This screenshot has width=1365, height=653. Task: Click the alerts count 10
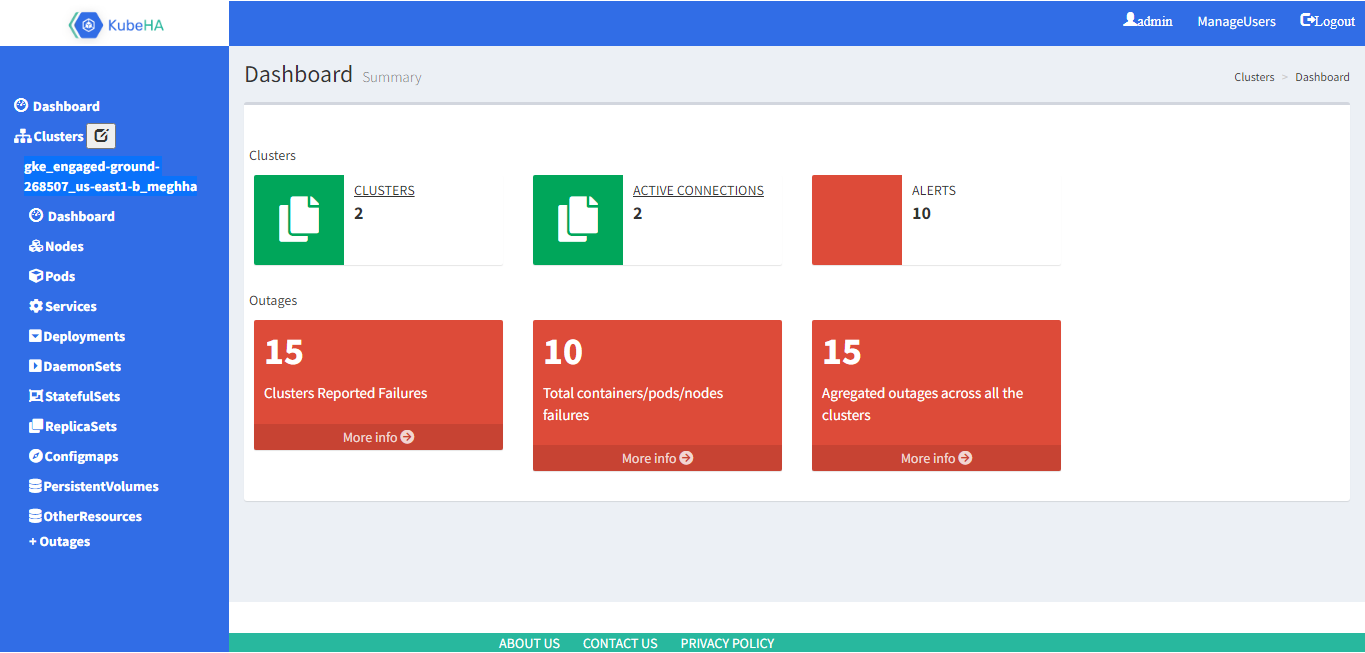pyautogui.click(x=921, y=213)
